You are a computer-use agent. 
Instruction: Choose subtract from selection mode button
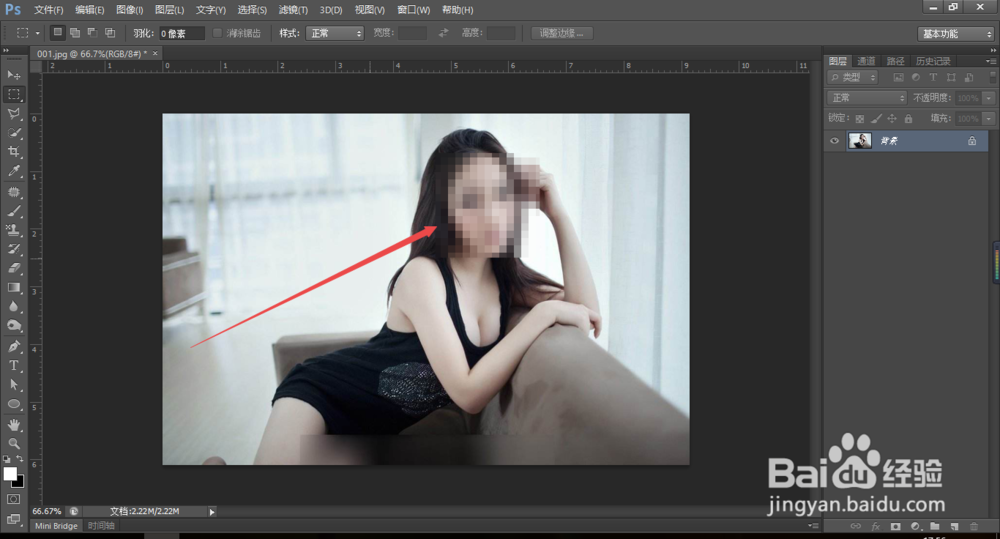92,33
